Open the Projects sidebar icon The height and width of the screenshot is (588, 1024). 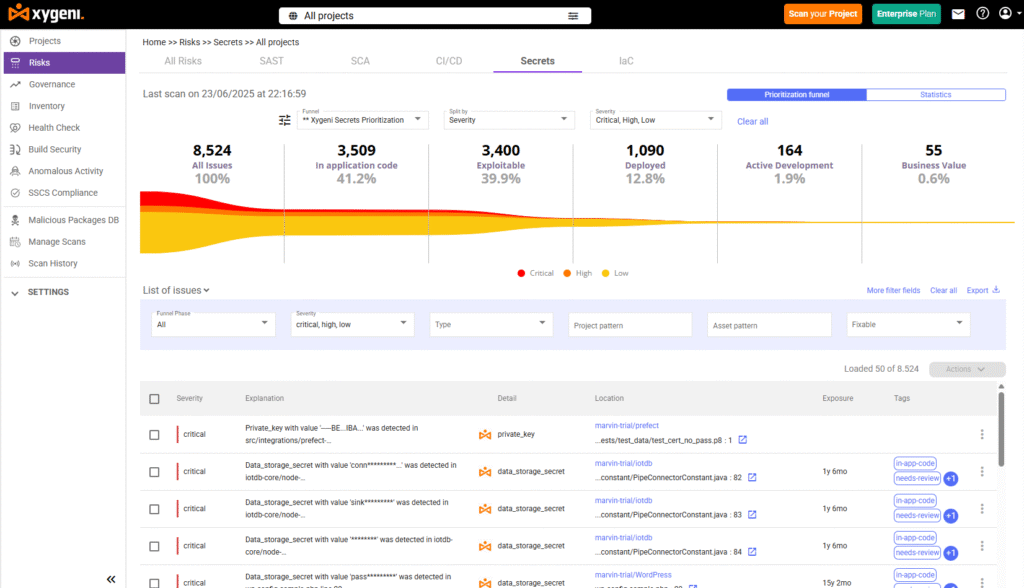tap(15, 41)
